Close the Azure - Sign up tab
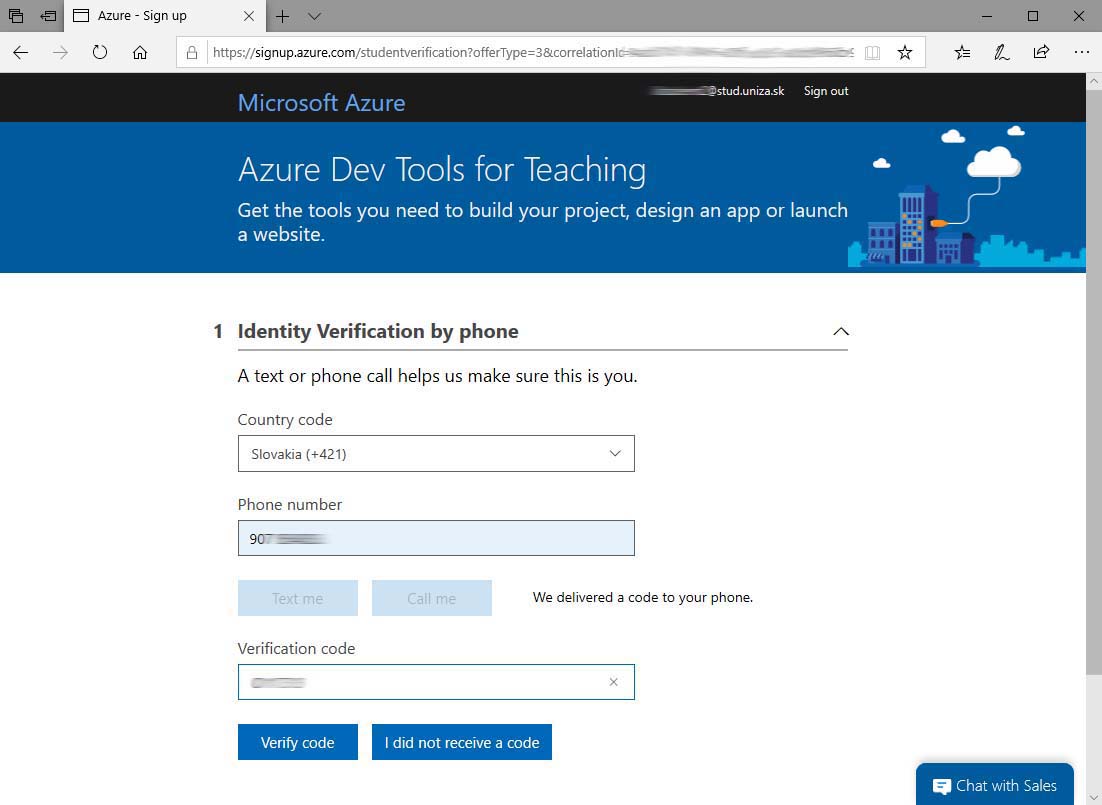The width and height of the screenshot is (1102, 805). pyautogui.click(x=249, y=15)
